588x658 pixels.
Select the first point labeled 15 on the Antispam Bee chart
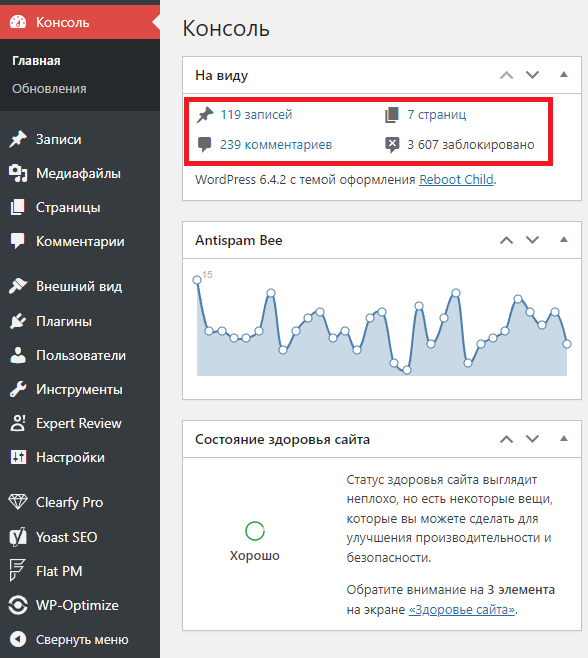tap(197, 280)
